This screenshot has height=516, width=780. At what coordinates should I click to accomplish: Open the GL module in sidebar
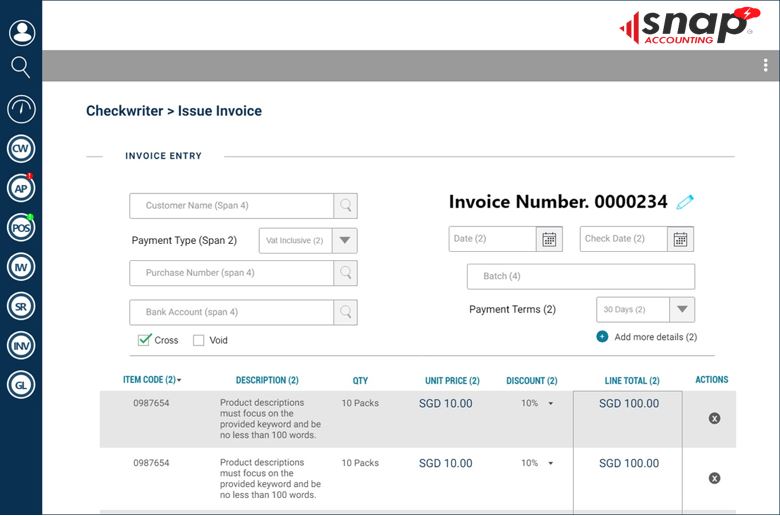click(x=21, y=384)
